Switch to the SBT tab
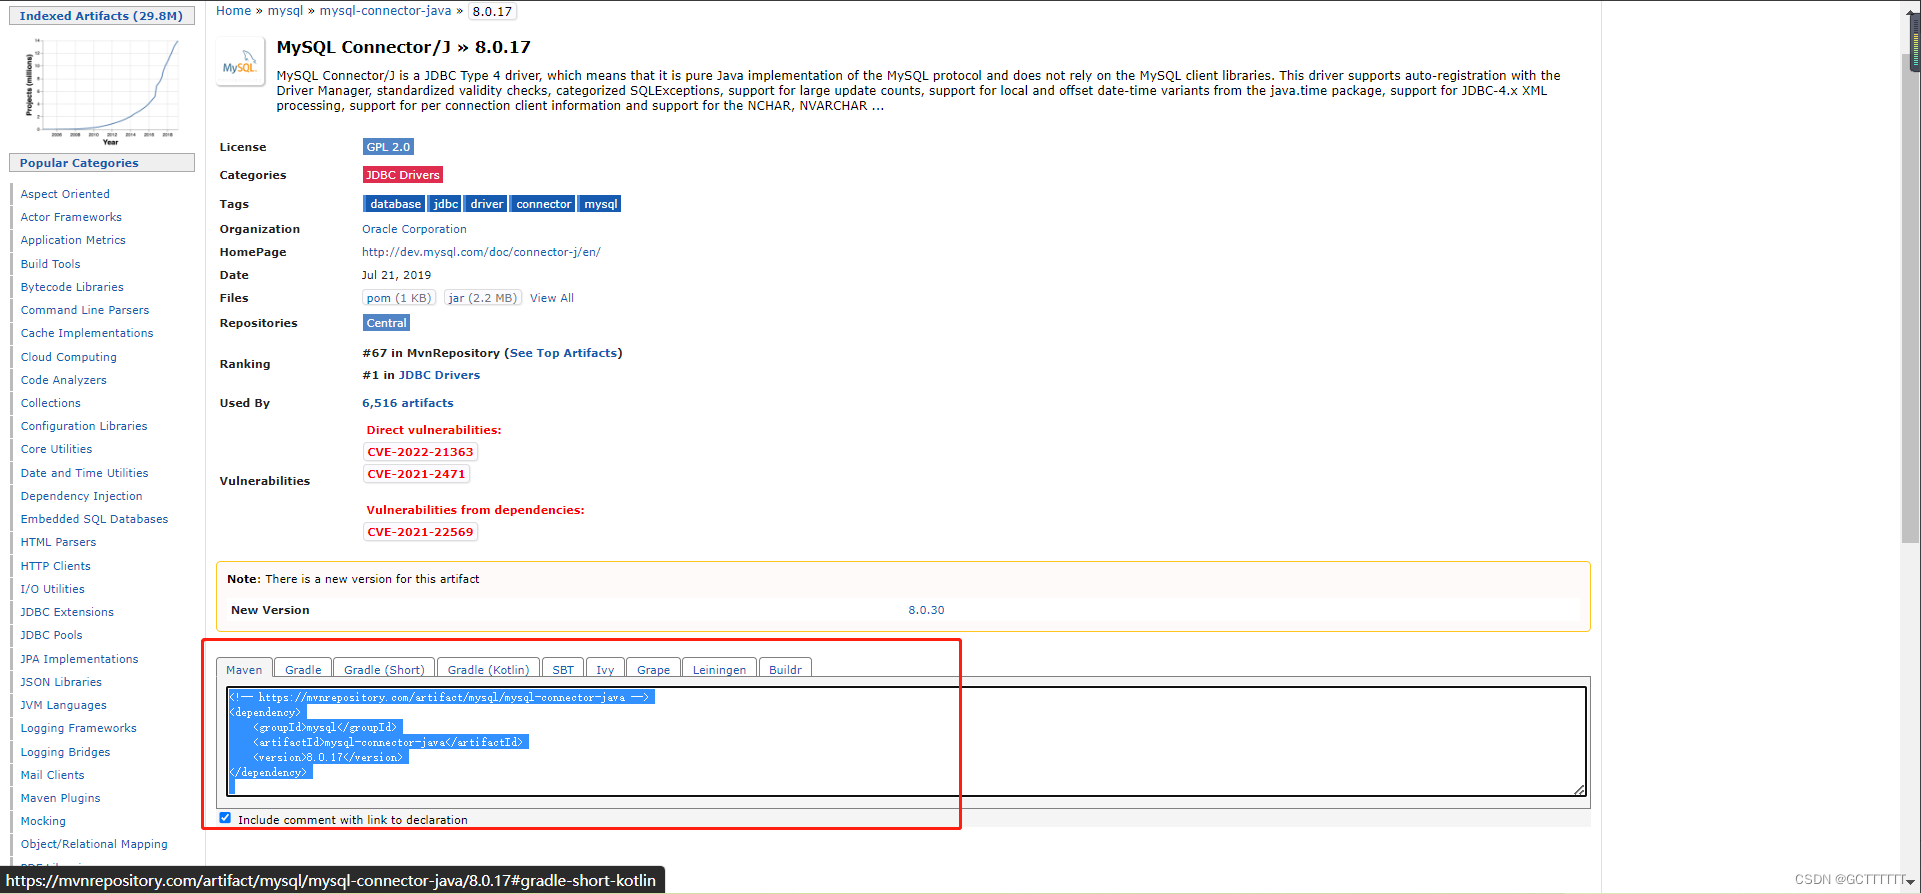1921x894 pixels. 563,669
